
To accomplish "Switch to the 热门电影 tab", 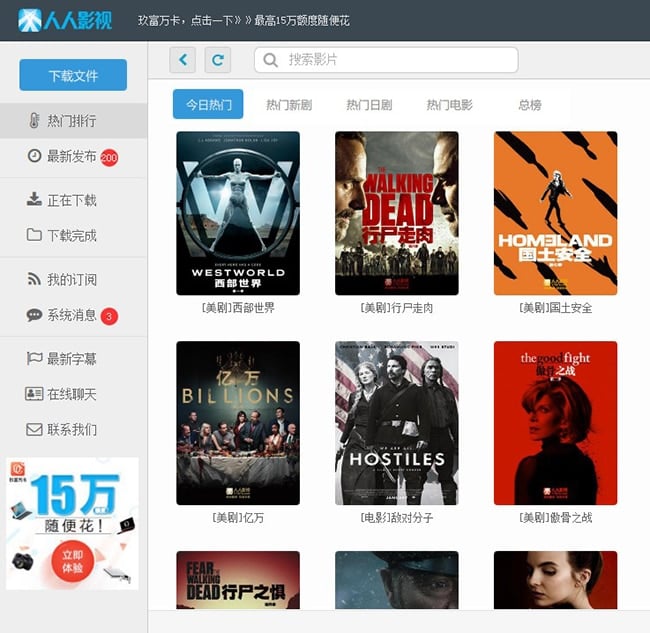I will [x=449, y=105].
